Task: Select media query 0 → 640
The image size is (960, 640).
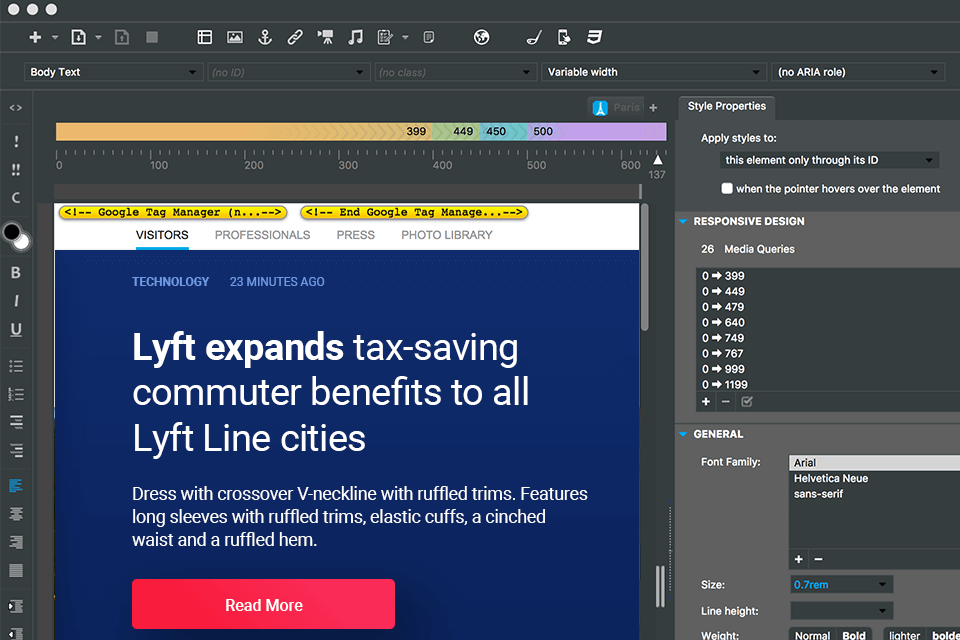Action: coord(723,323)
